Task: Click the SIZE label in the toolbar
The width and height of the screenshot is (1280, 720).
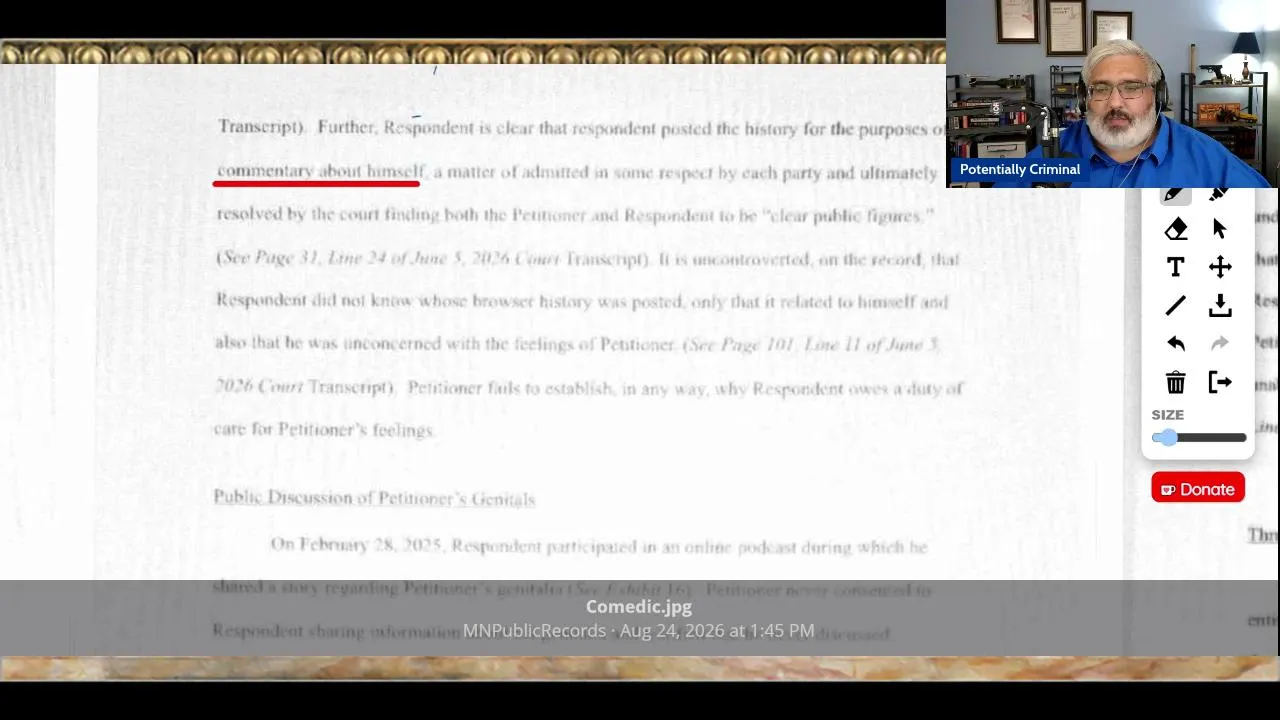Action: click(x=1167, y=415)
